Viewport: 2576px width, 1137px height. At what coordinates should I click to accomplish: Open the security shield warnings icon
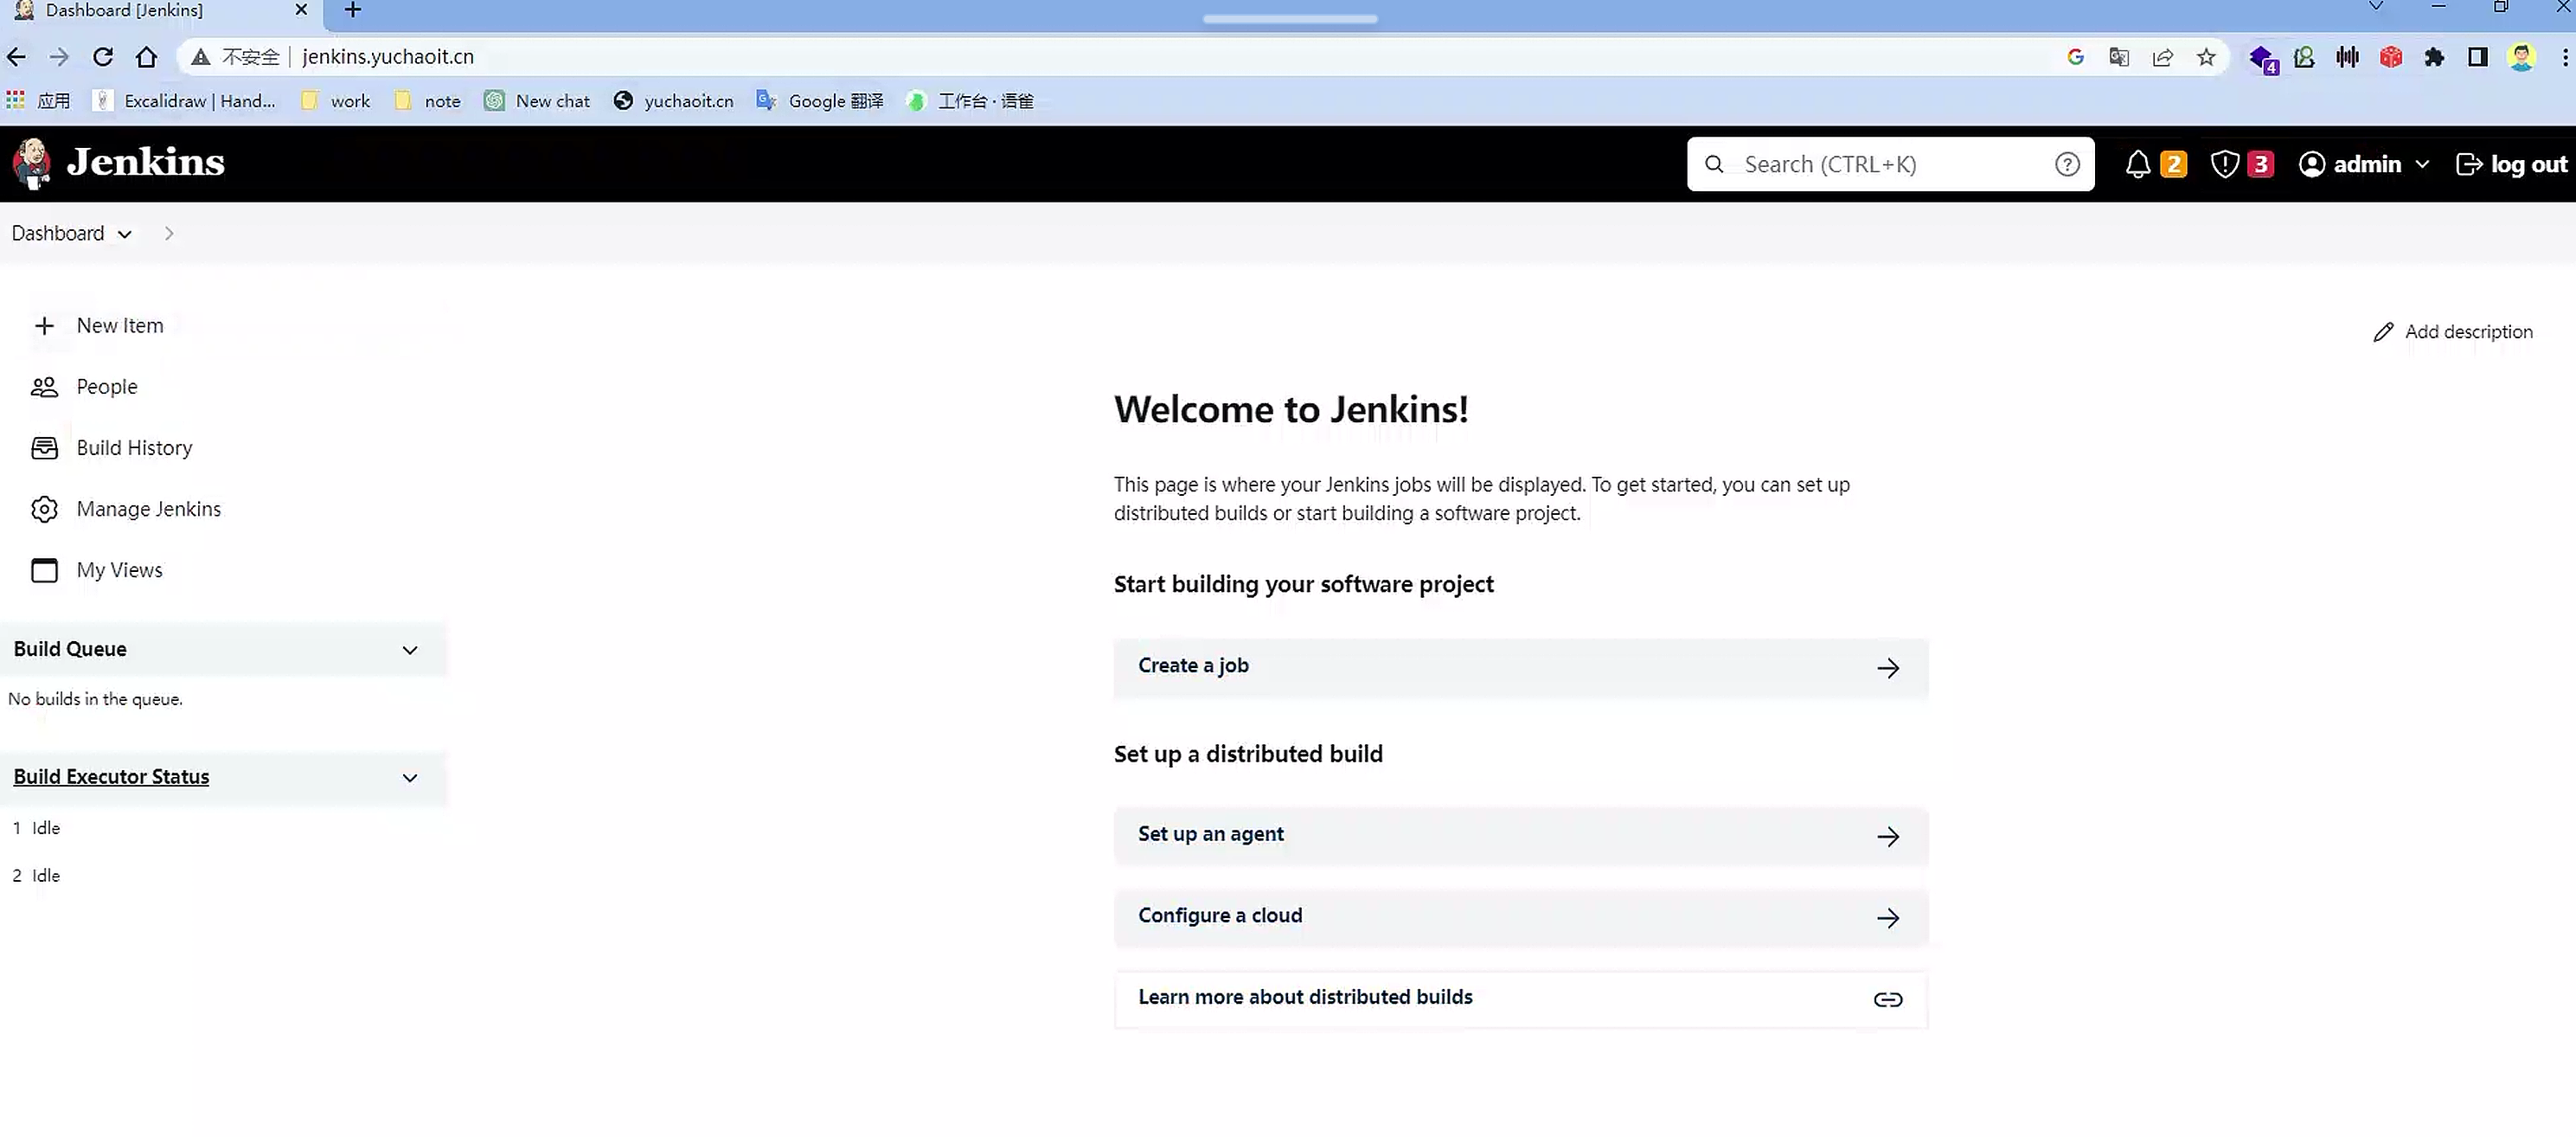tap(2224, 164)
